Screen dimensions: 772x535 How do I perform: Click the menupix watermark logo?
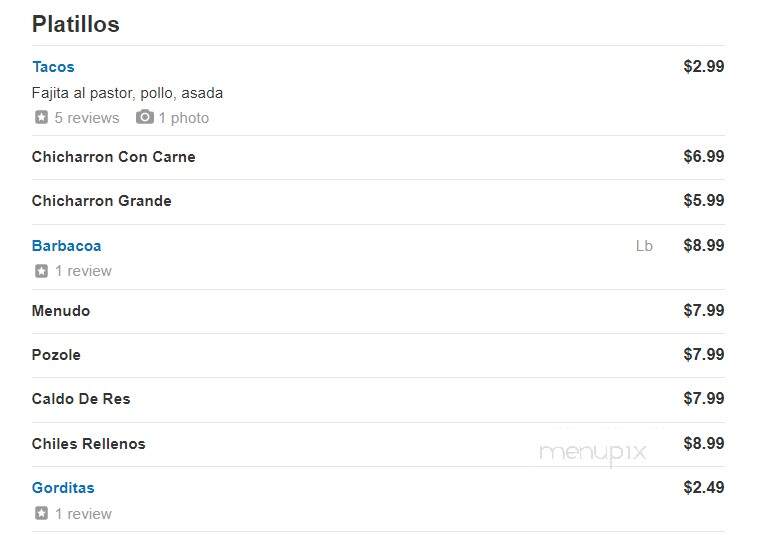point(593,452)
